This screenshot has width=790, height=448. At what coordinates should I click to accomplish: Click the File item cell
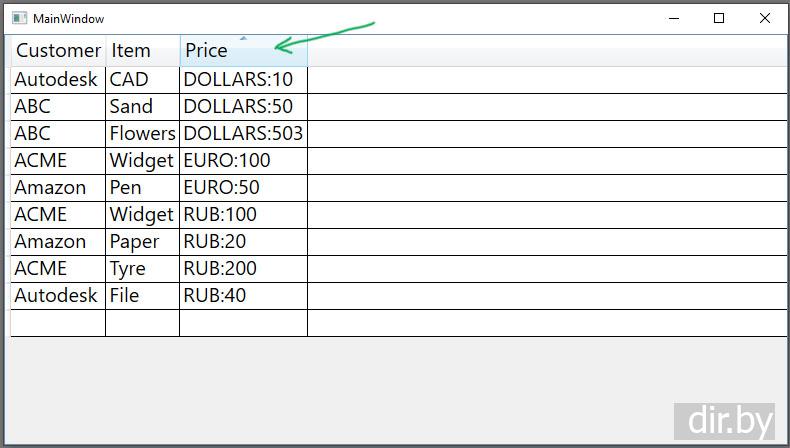(x=143, y=296)
